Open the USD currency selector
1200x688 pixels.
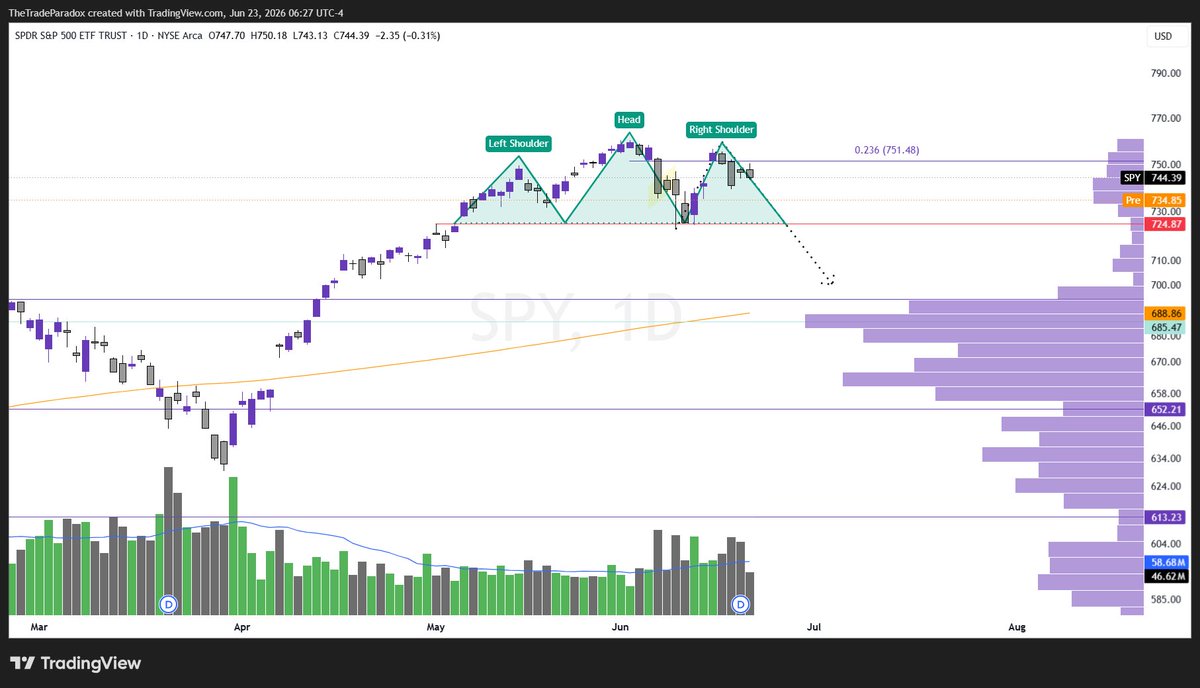click(x=1162, y=37)
